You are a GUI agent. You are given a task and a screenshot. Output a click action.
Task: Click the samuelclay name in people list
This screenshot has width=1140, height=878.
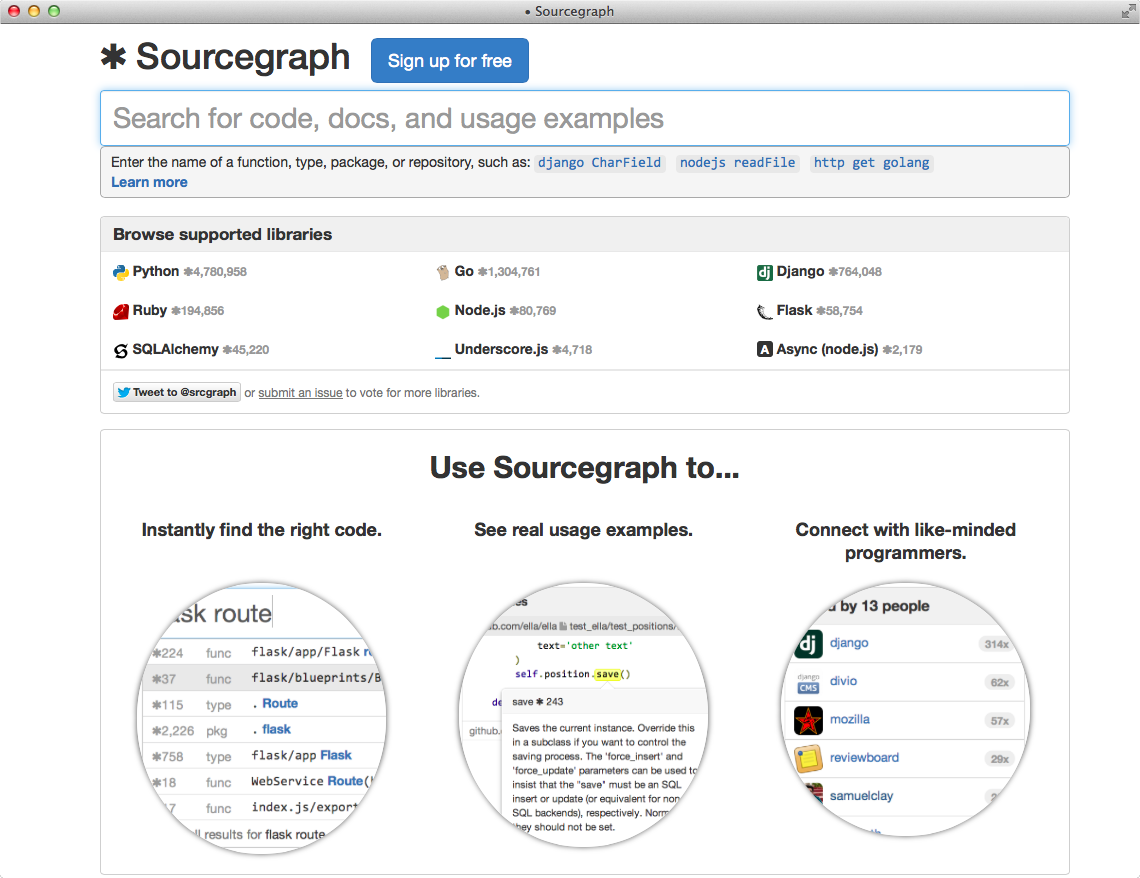click(862, 796)
